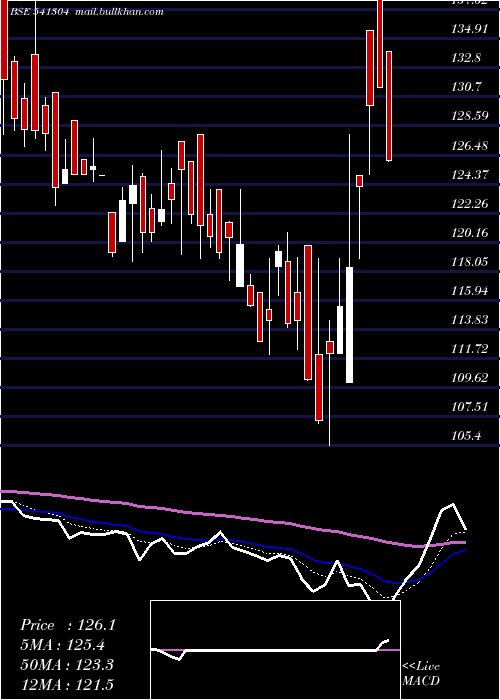Select the 115.94 price axis label

469,291
